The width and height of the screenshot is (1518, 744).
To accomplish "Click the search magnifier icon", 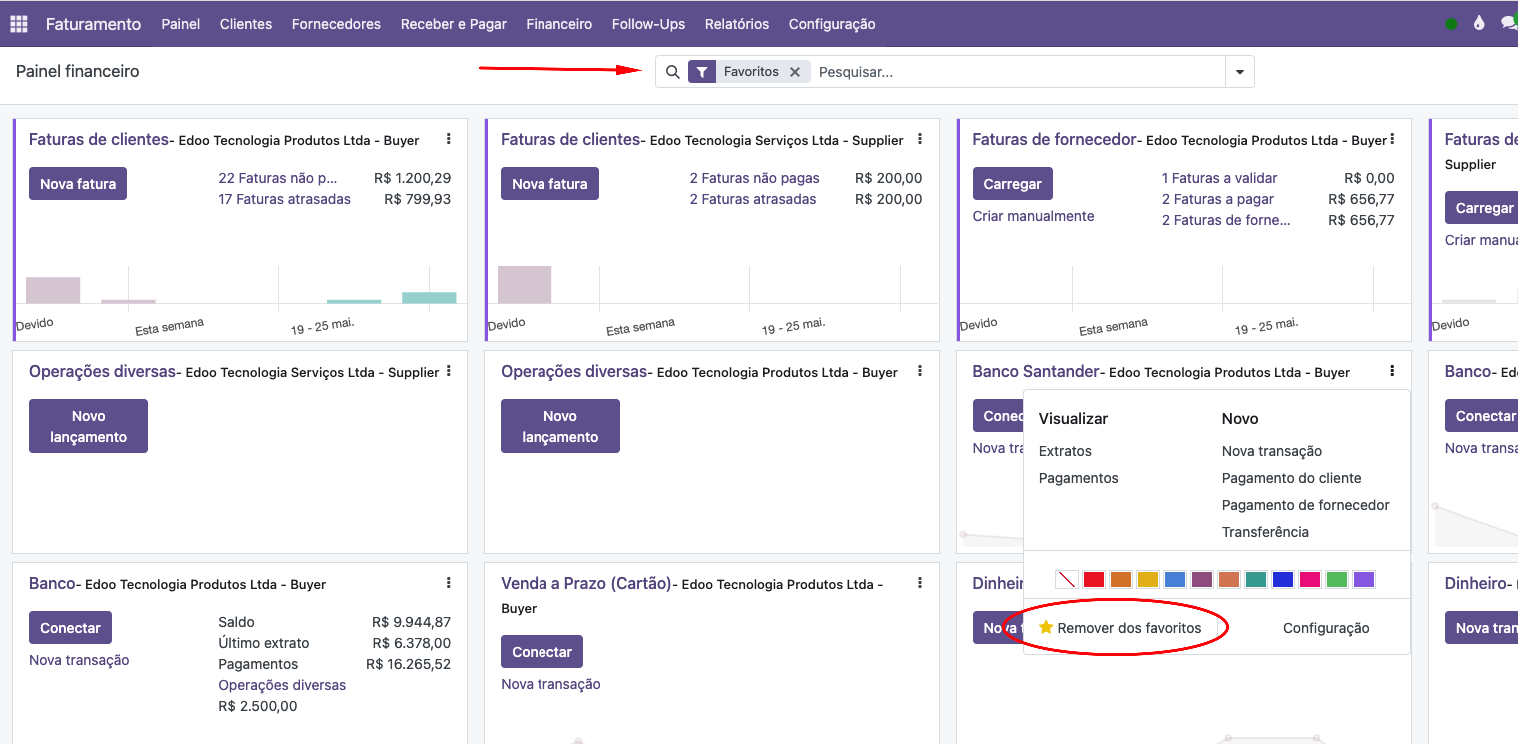I will tap(672, 72).
